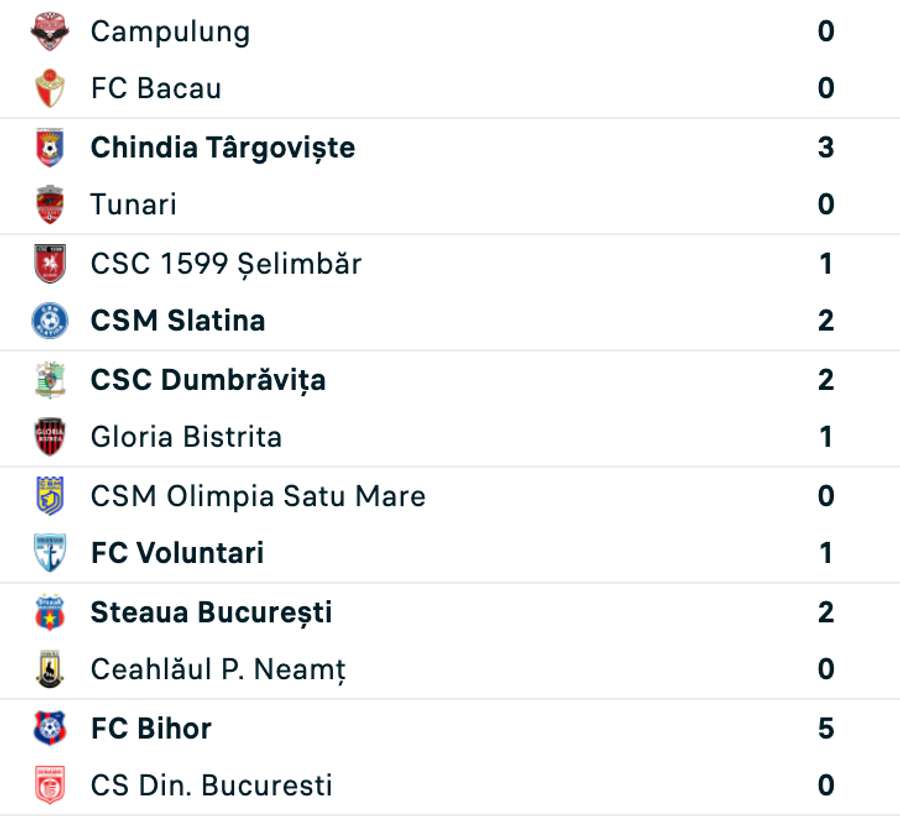Click the CSC 1599 Șelimbăr crest
The width and height of the screenshot is (900, 816).
click(x=50, y=263)
